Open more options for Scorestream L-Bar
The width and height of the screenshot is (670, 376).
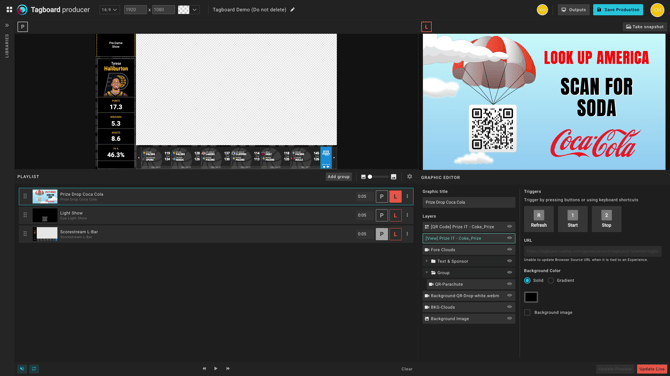pyautogui.click(x=407, y=234)
